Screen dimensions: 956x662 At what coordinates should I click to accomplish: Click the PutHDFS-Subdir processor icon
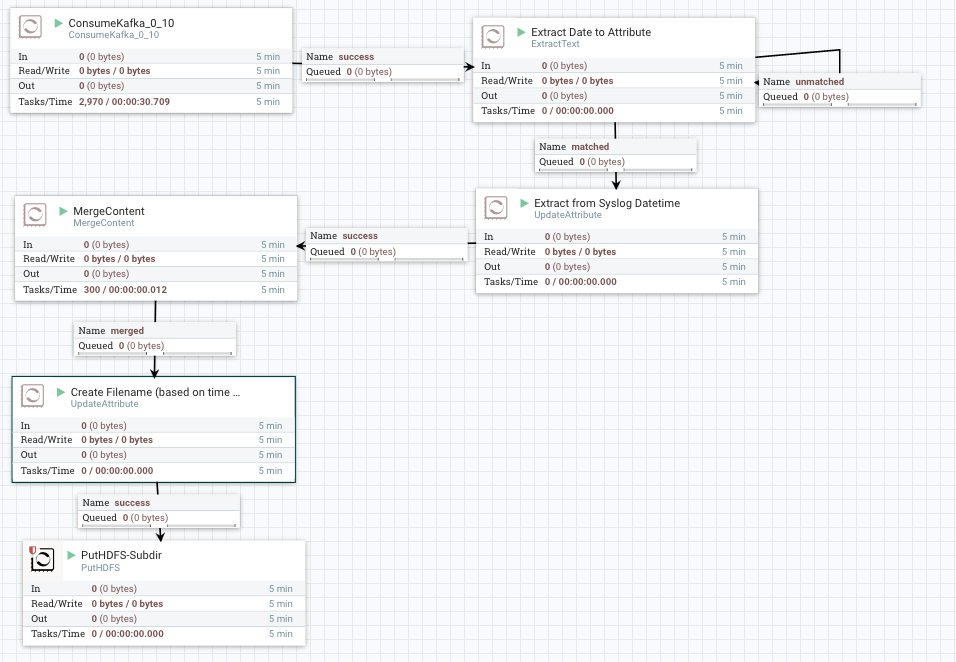tap(42, 559)
